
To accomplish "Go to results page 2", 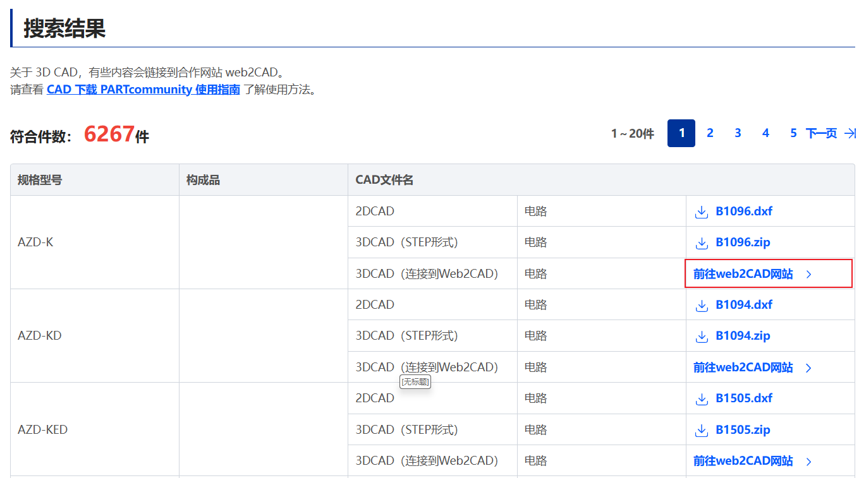I will point(710,133).
